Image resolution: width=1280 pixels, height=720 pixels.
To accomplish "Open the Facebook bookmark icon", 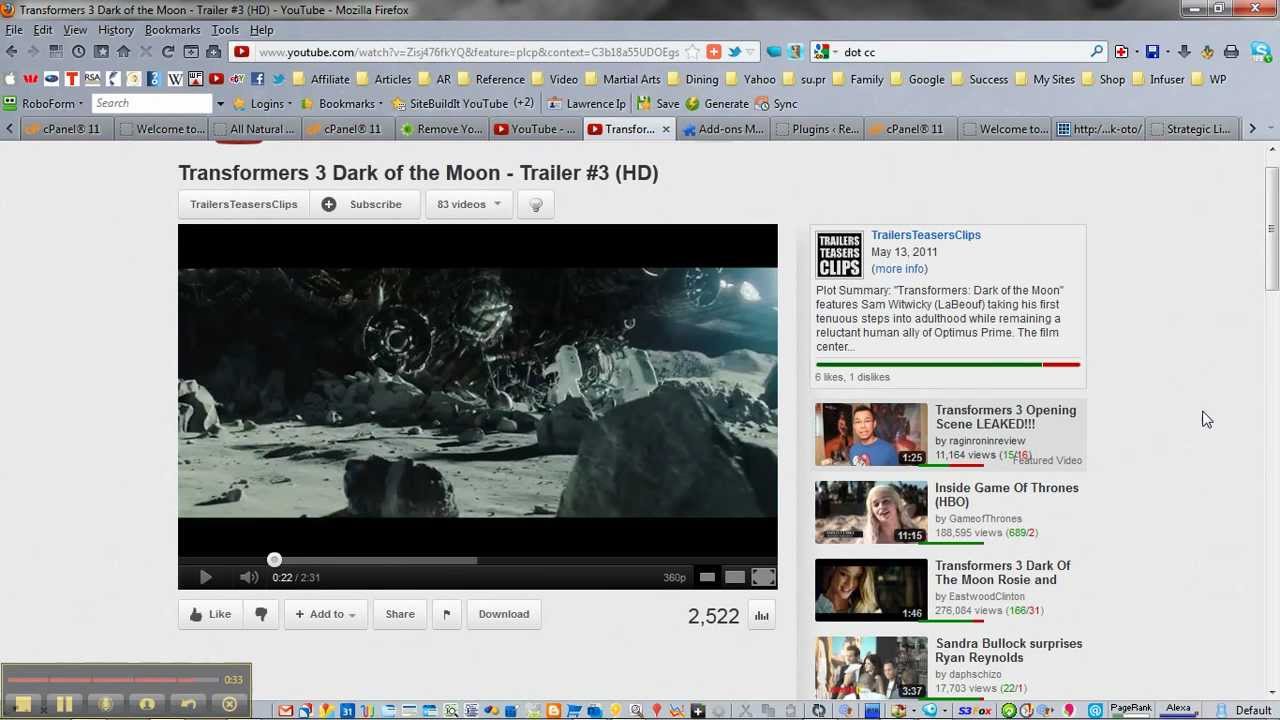I will pyautogui.click(x=257, y=79).
